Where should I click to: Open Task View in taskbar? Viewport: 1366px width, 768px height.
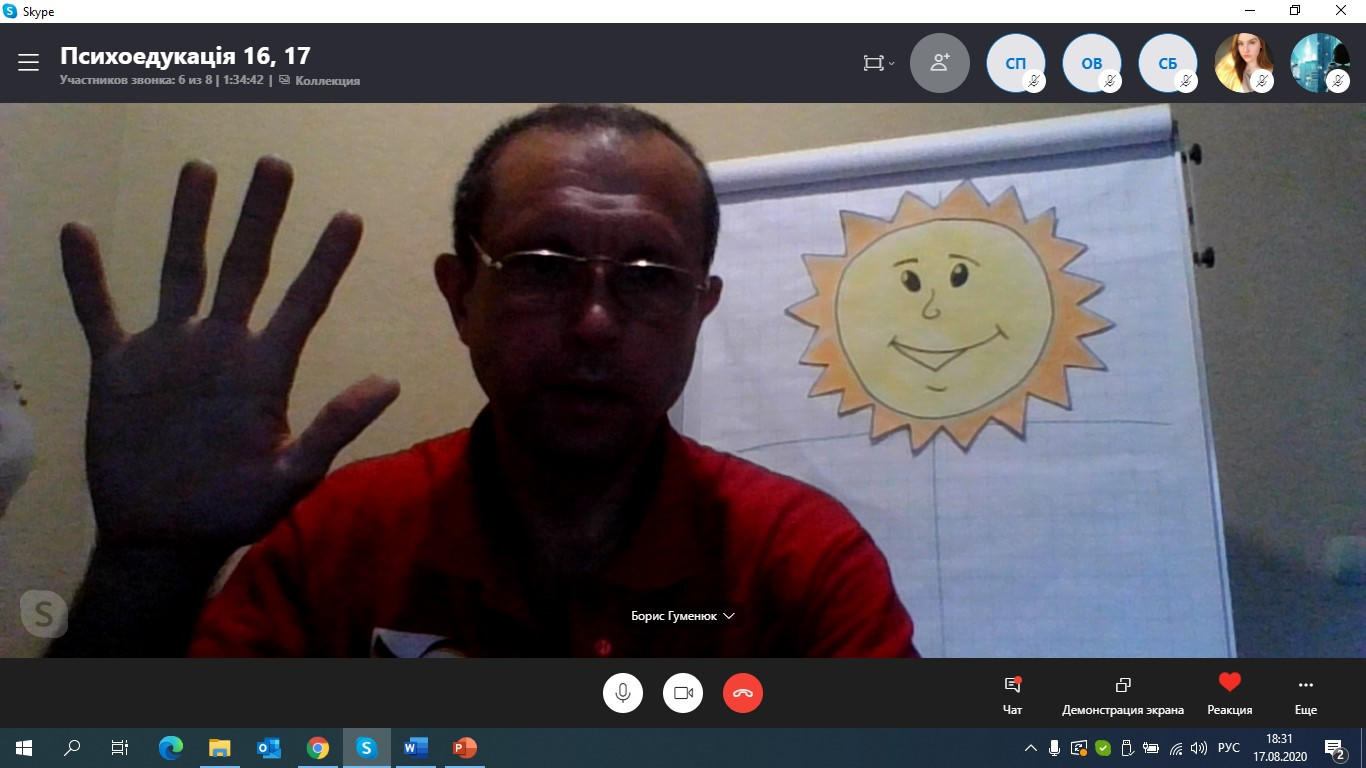[x=120, y=747]
